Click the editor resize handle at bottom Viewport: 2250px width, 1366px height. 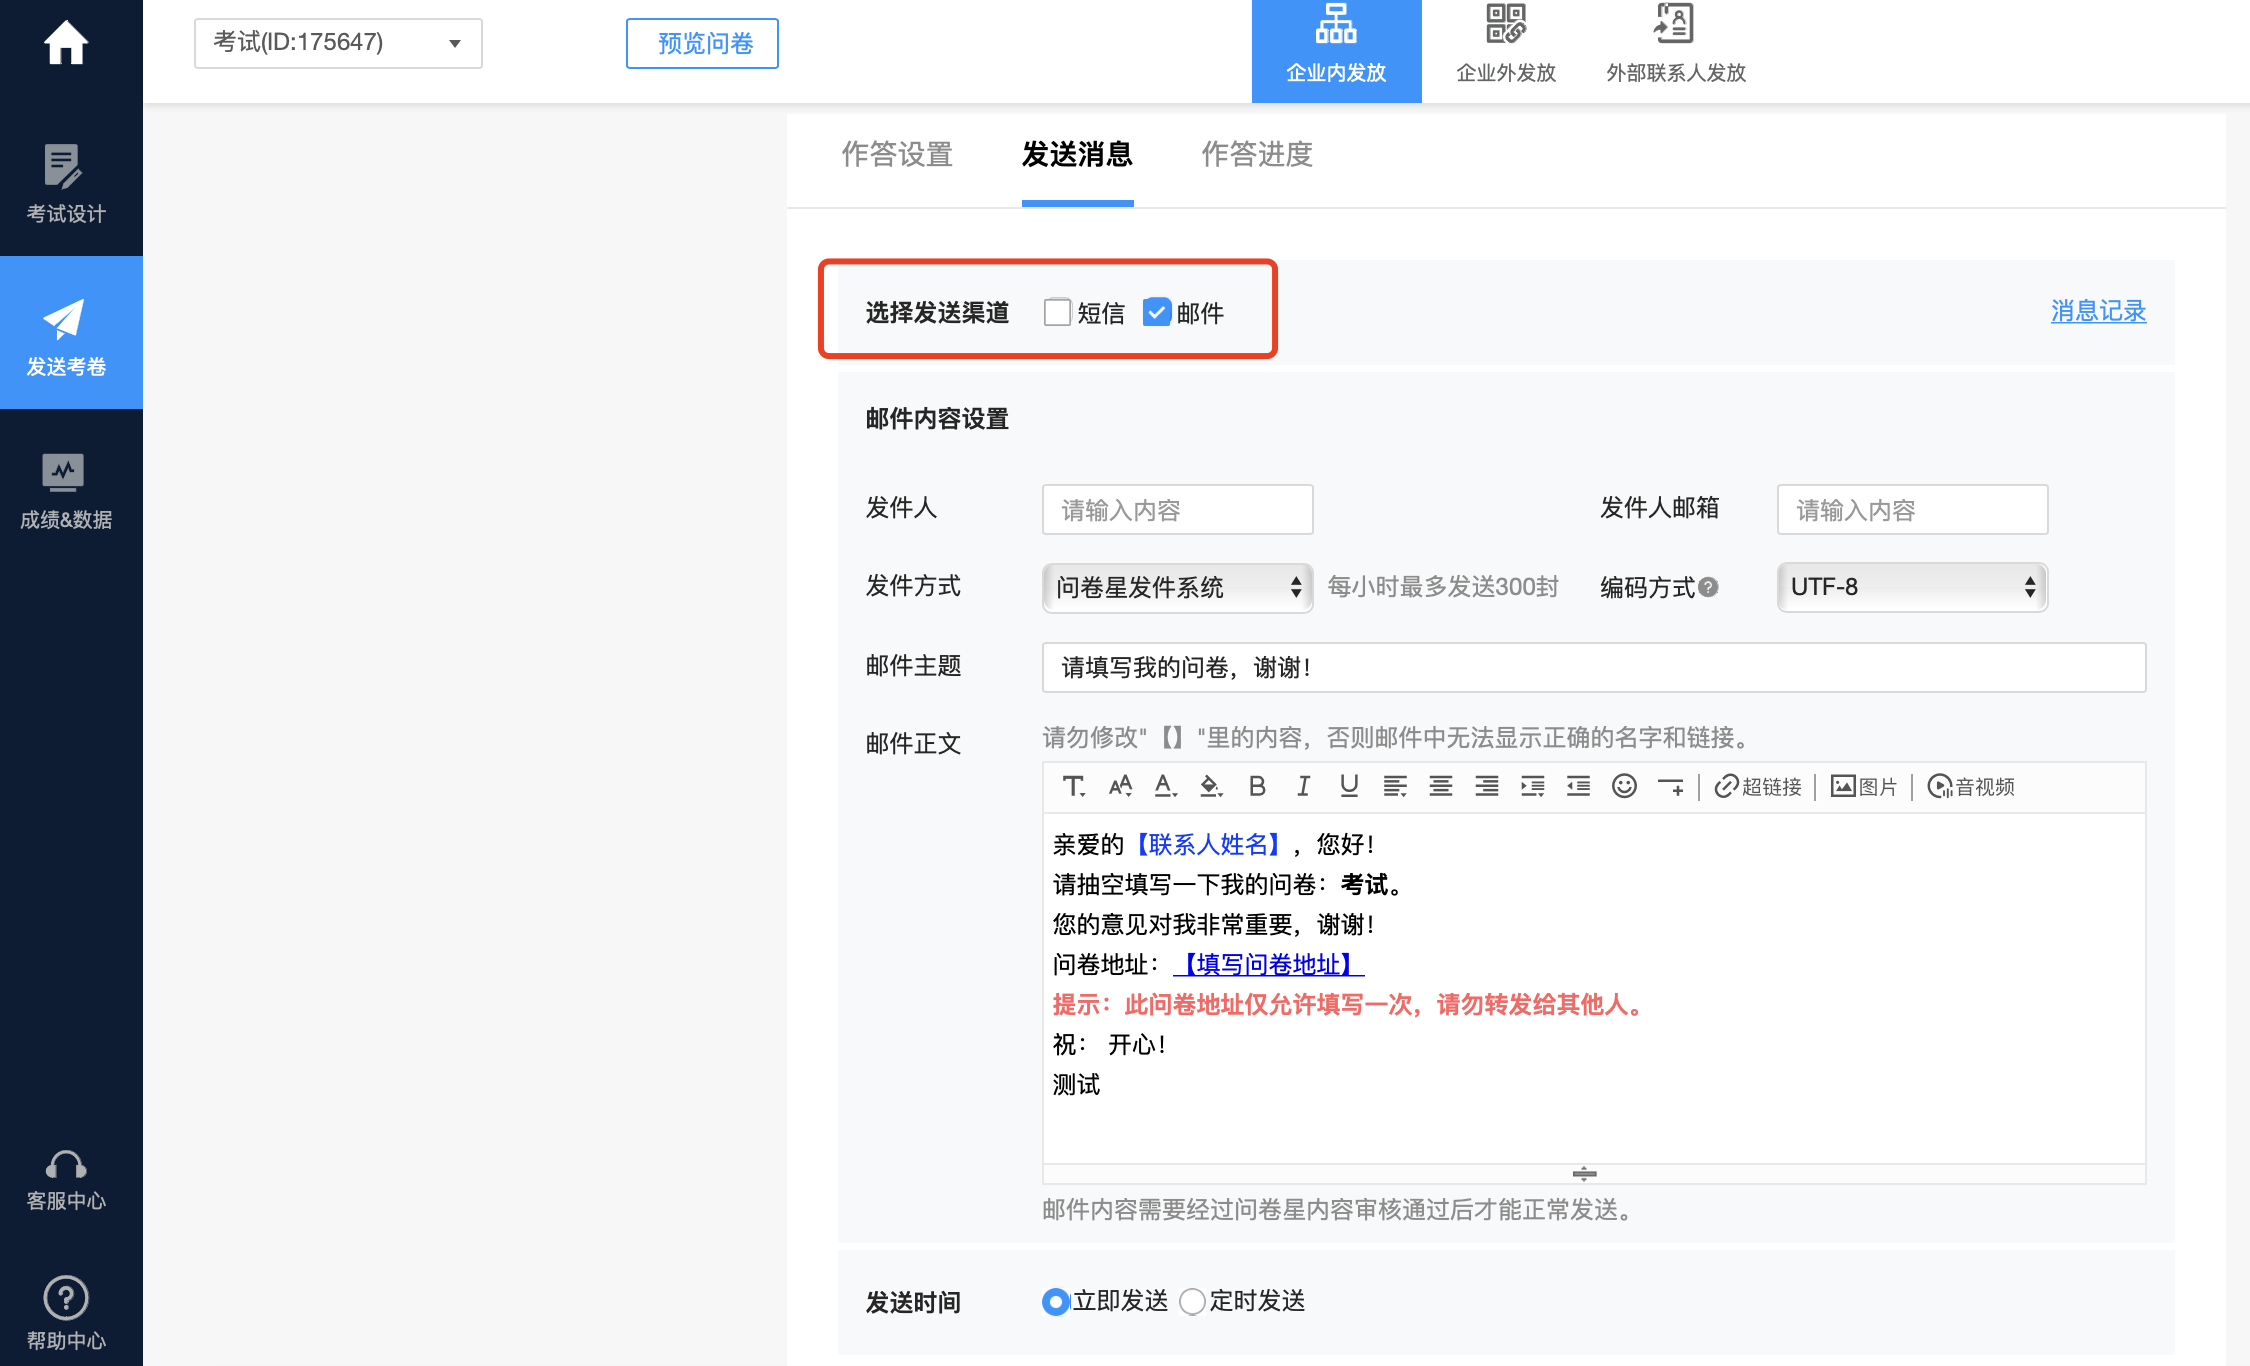(1584, 1174)
